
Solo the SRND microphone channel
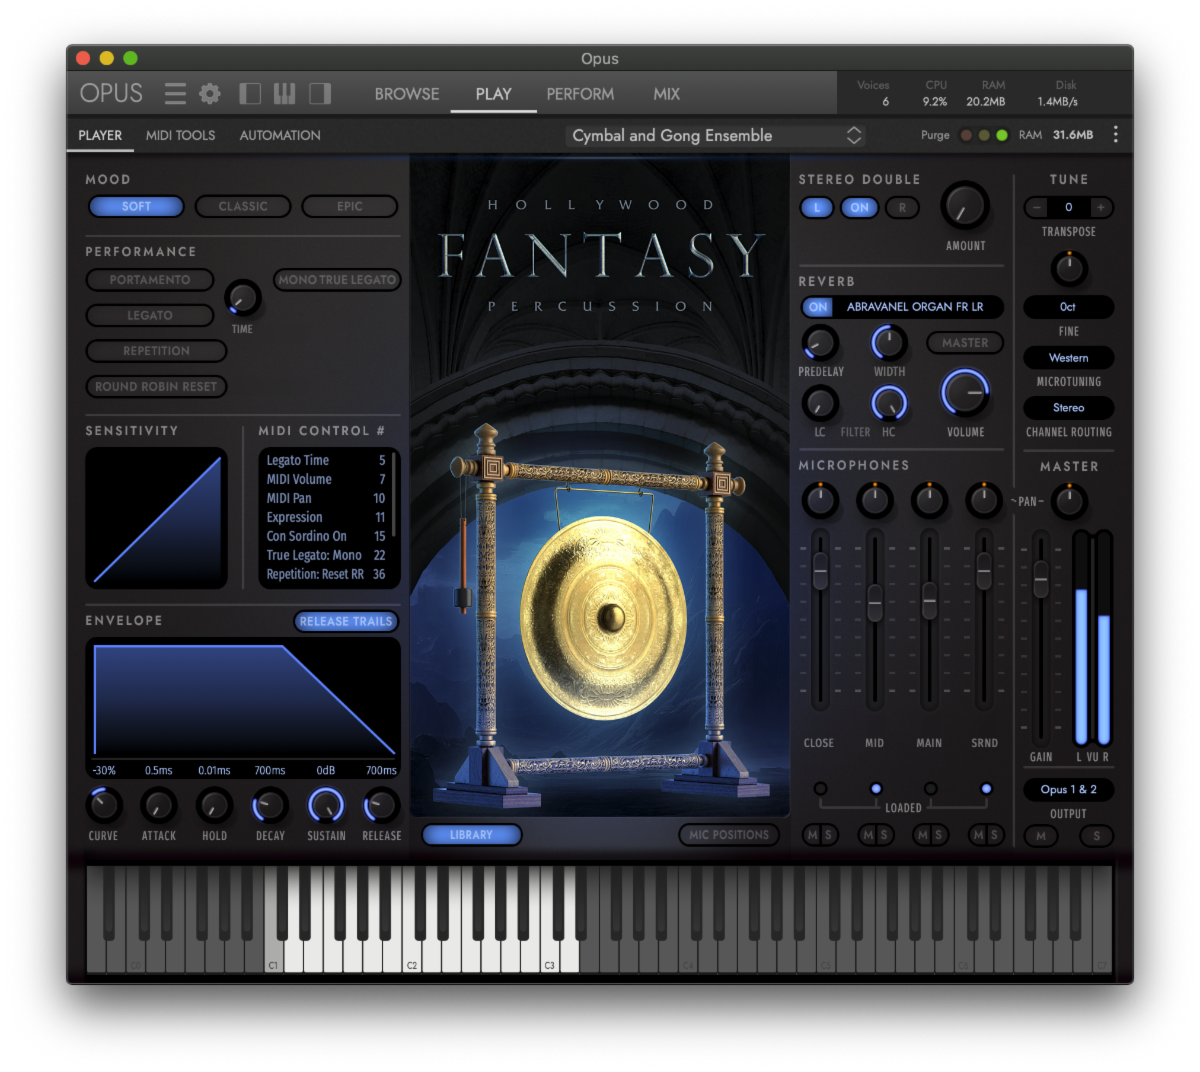[x=993, y=835]
